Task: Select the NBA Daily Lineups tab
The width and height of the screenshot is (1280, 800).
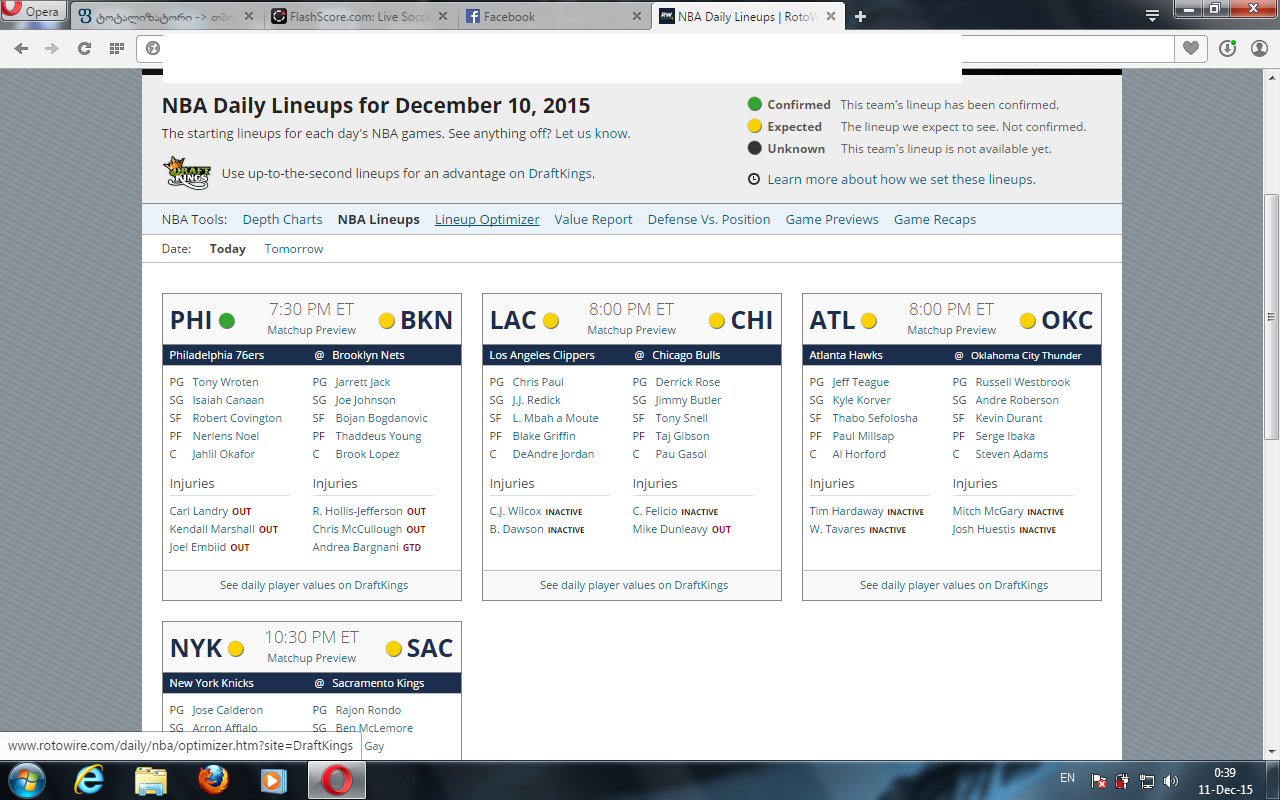Action: (747, 17)
